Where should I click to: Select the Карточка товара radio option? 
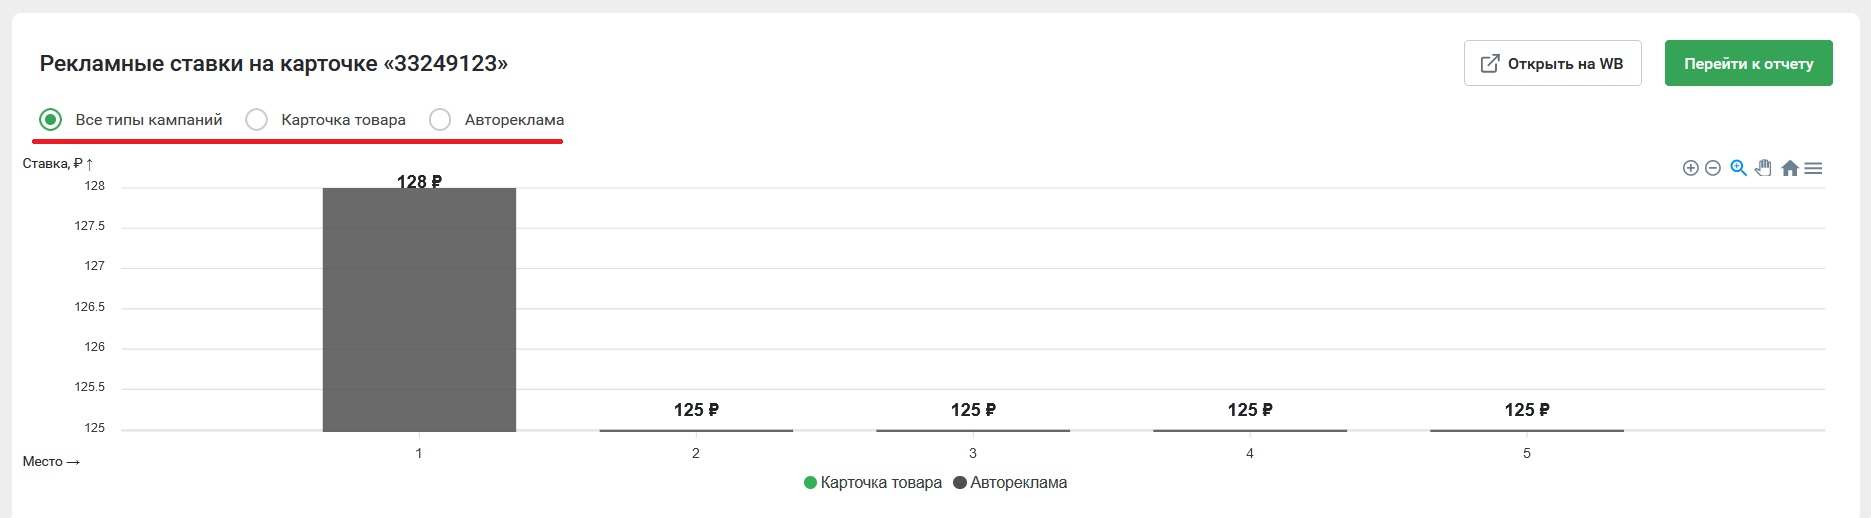click(x=257, y=120)
